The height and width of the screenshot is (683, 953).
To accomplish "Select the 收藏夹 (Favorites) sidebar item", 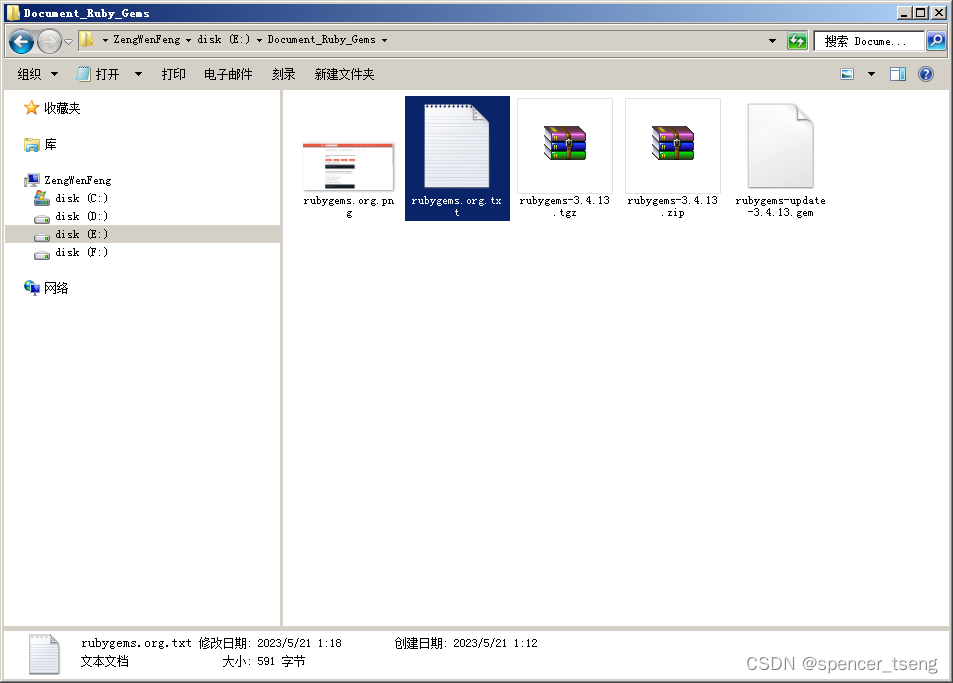I will pos(62,107).
